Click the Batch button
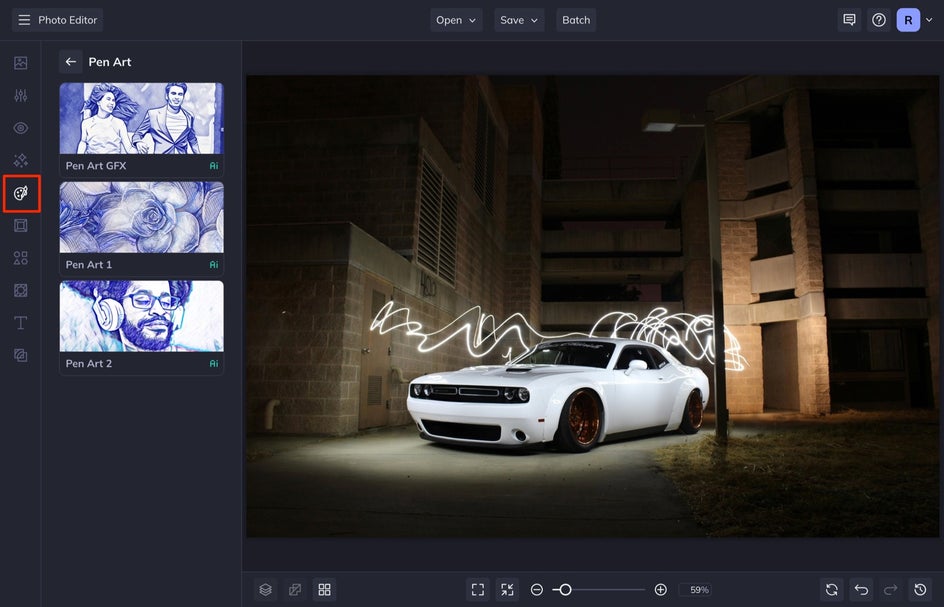944x607 pixels. [576, 20]
